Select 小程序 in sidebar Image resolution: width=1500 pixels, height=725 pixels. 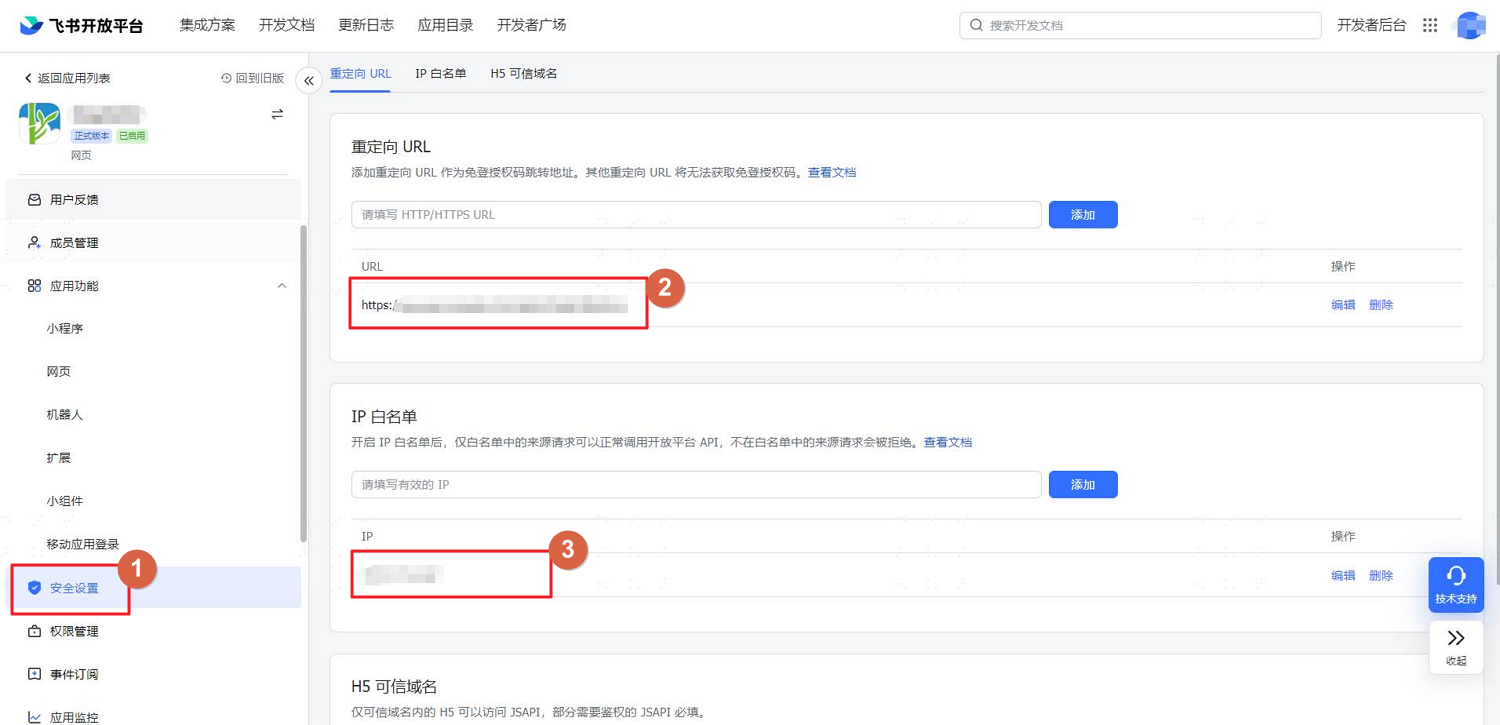click(64, 329)
